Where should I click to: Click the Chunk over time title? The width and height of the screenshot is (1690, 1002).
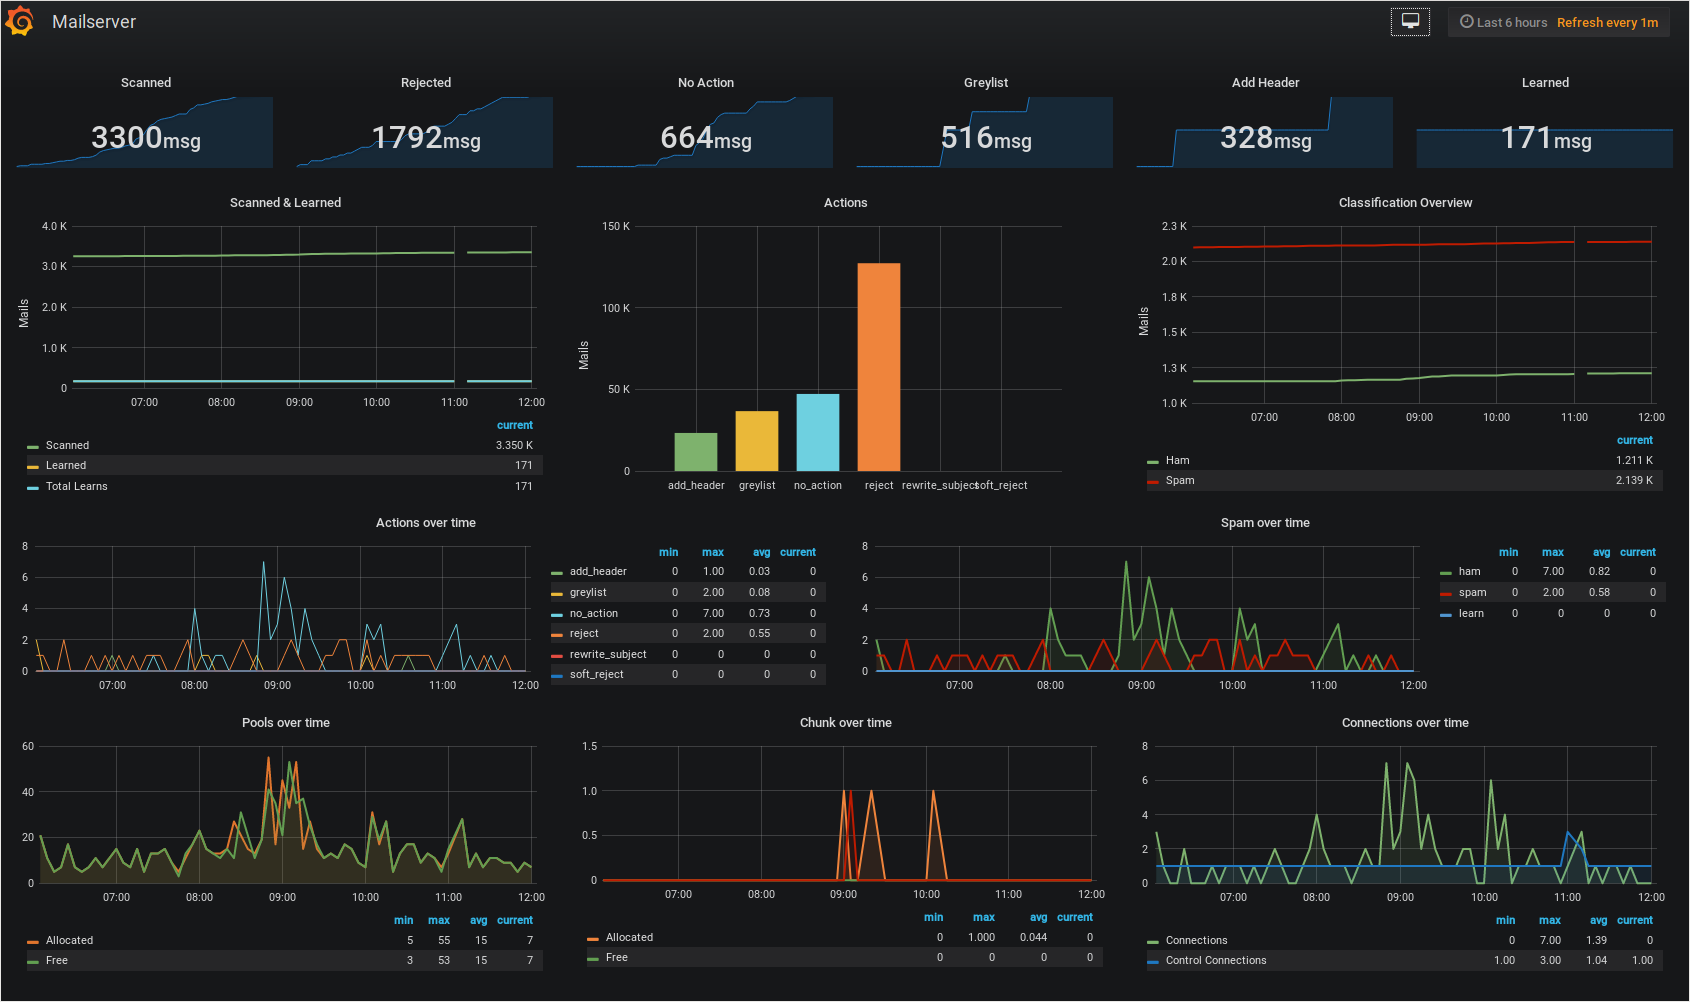846,723
